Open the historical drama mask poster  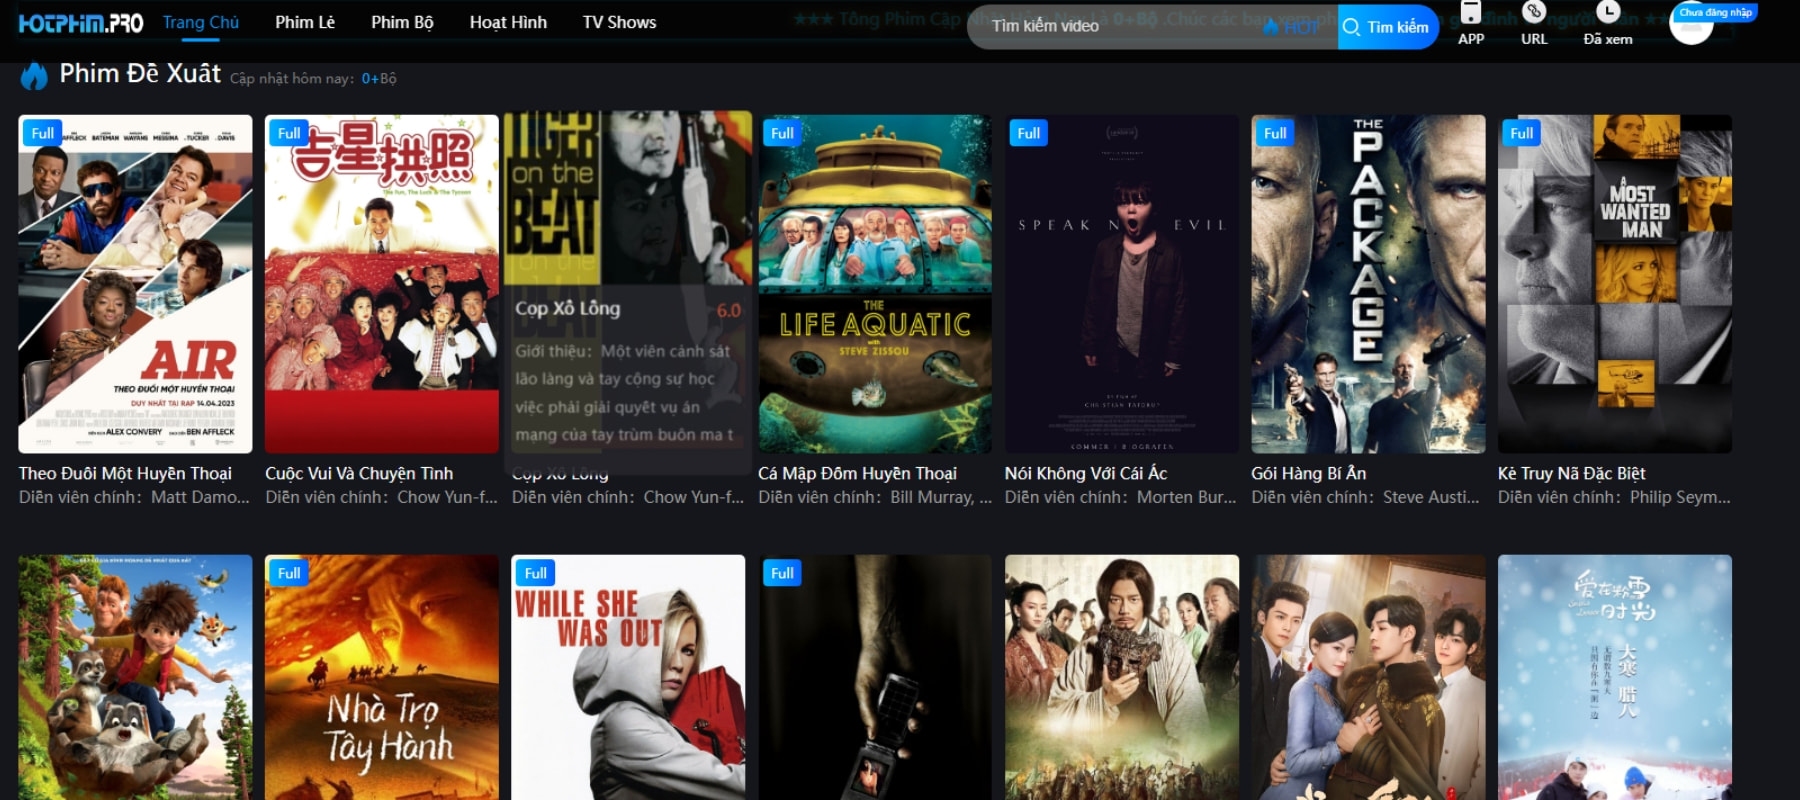[x=1122, y=677]
